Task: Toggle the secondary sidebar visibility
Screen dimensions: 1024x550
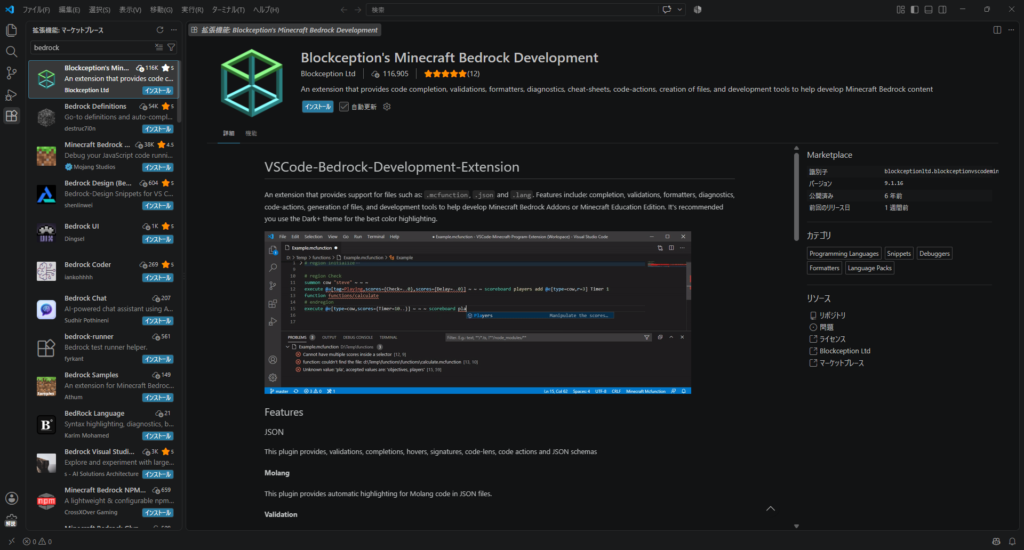Action: click(x=942, y=10)
